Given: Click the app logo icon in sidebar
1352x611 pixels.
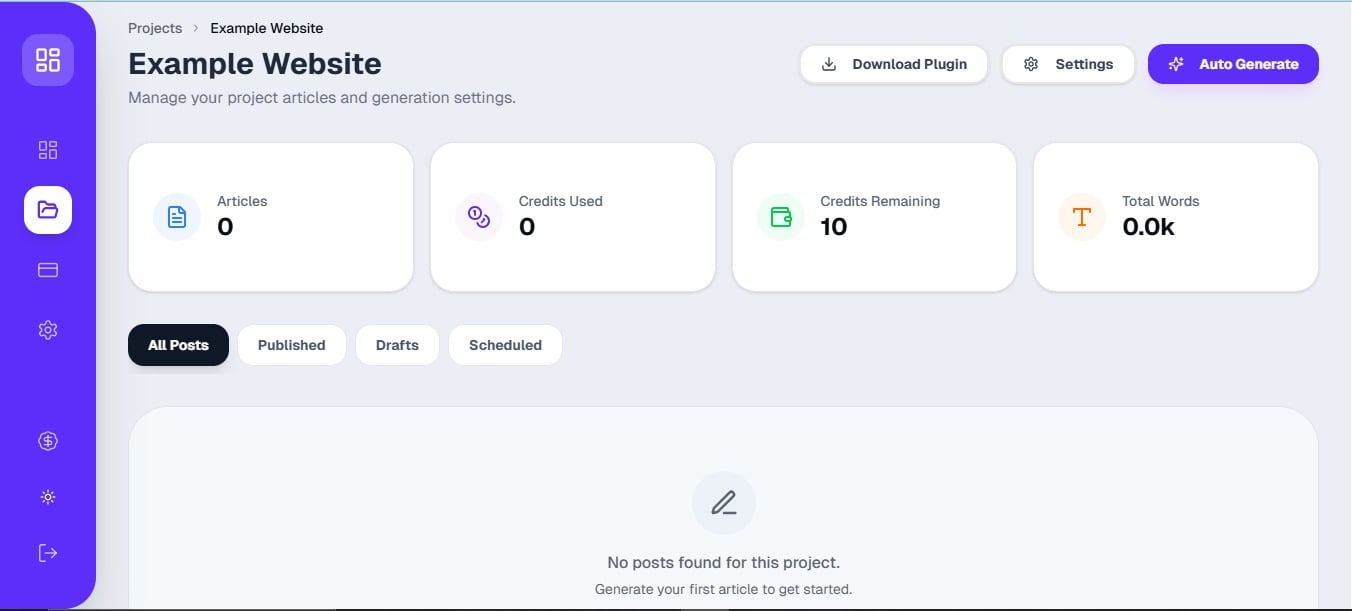Looking at the screenshot, I should click(48, 60).
